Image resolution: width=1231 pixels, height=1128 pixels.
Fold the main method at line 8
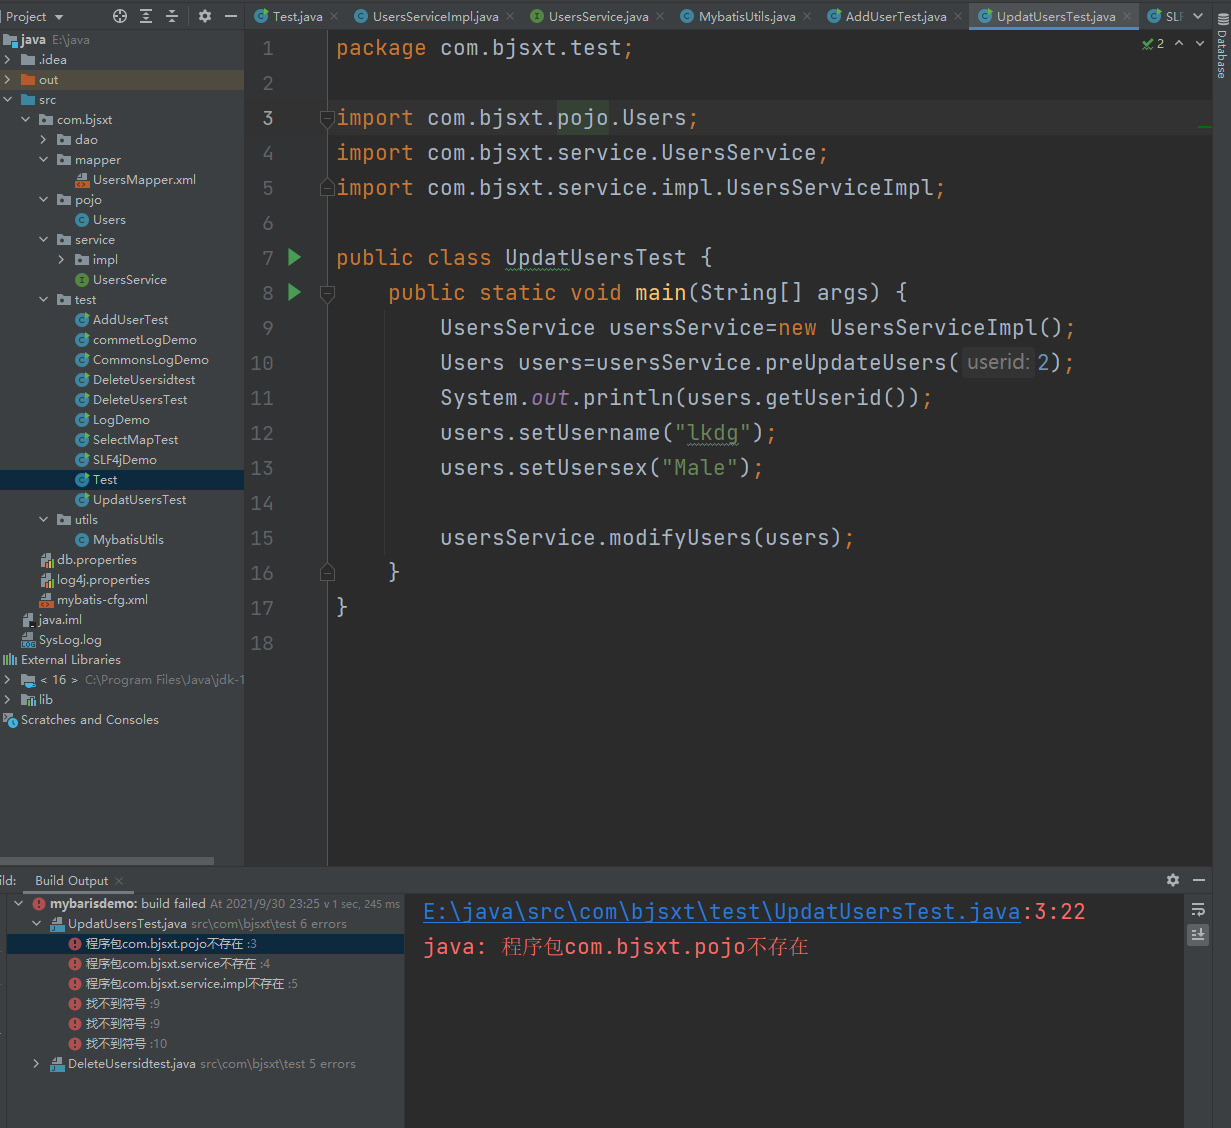[326, 293]
